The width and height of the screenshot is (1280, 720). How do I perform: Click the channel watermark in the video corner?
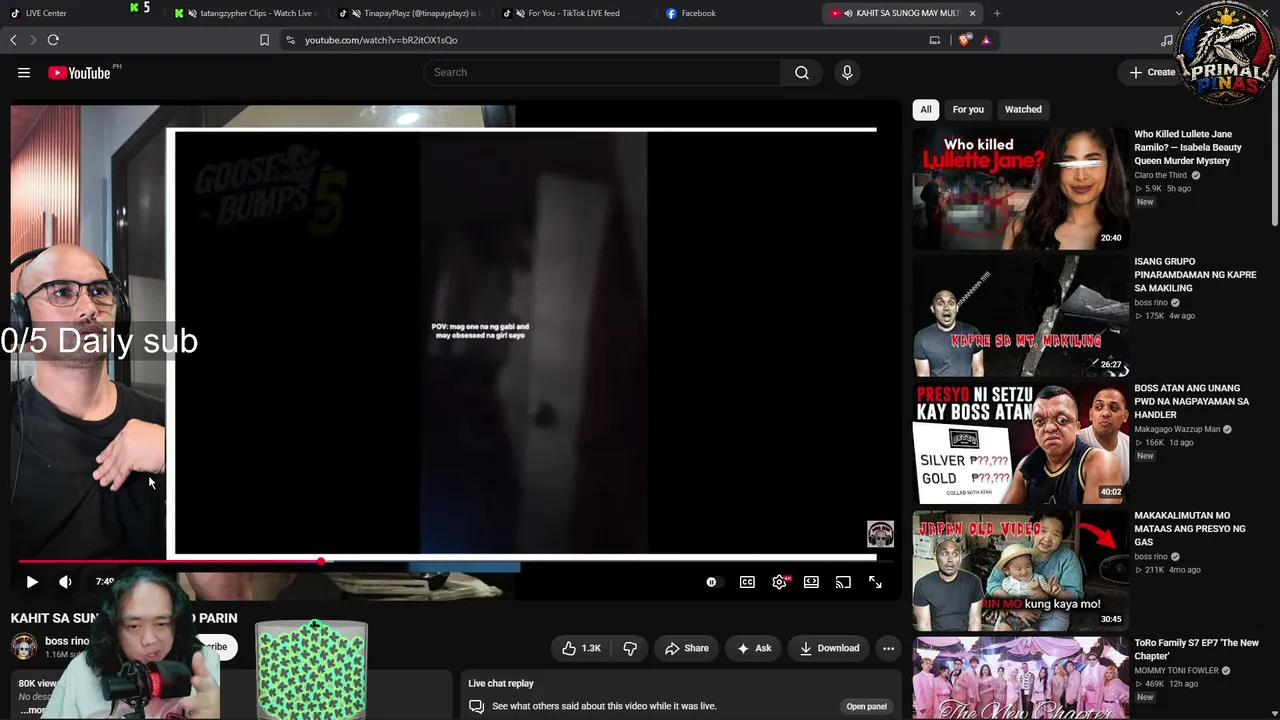coord(880,533)
